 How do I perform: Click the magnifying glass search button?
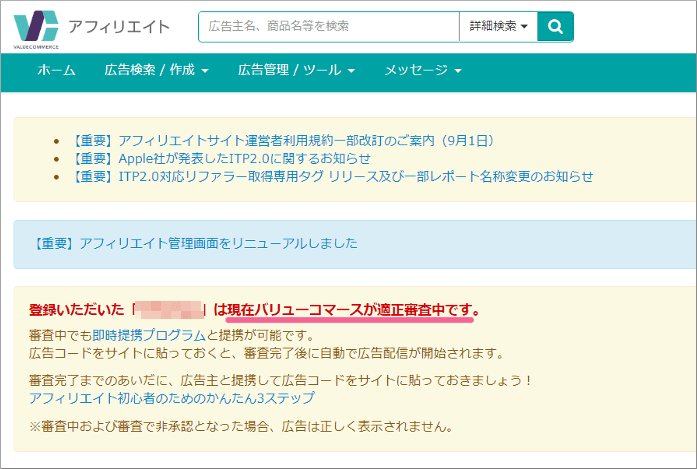coord(555,27)
